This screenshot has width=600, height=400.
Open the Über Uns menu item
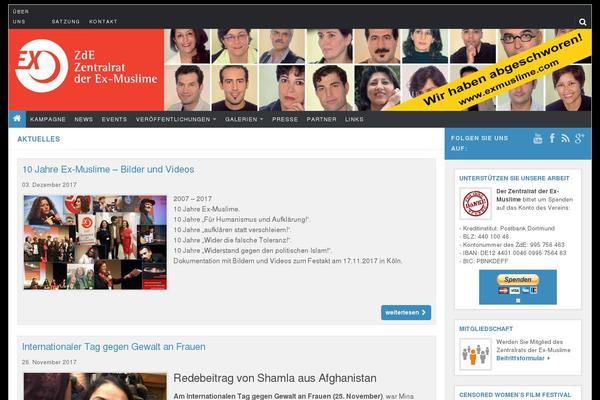[x=20, y=16]
